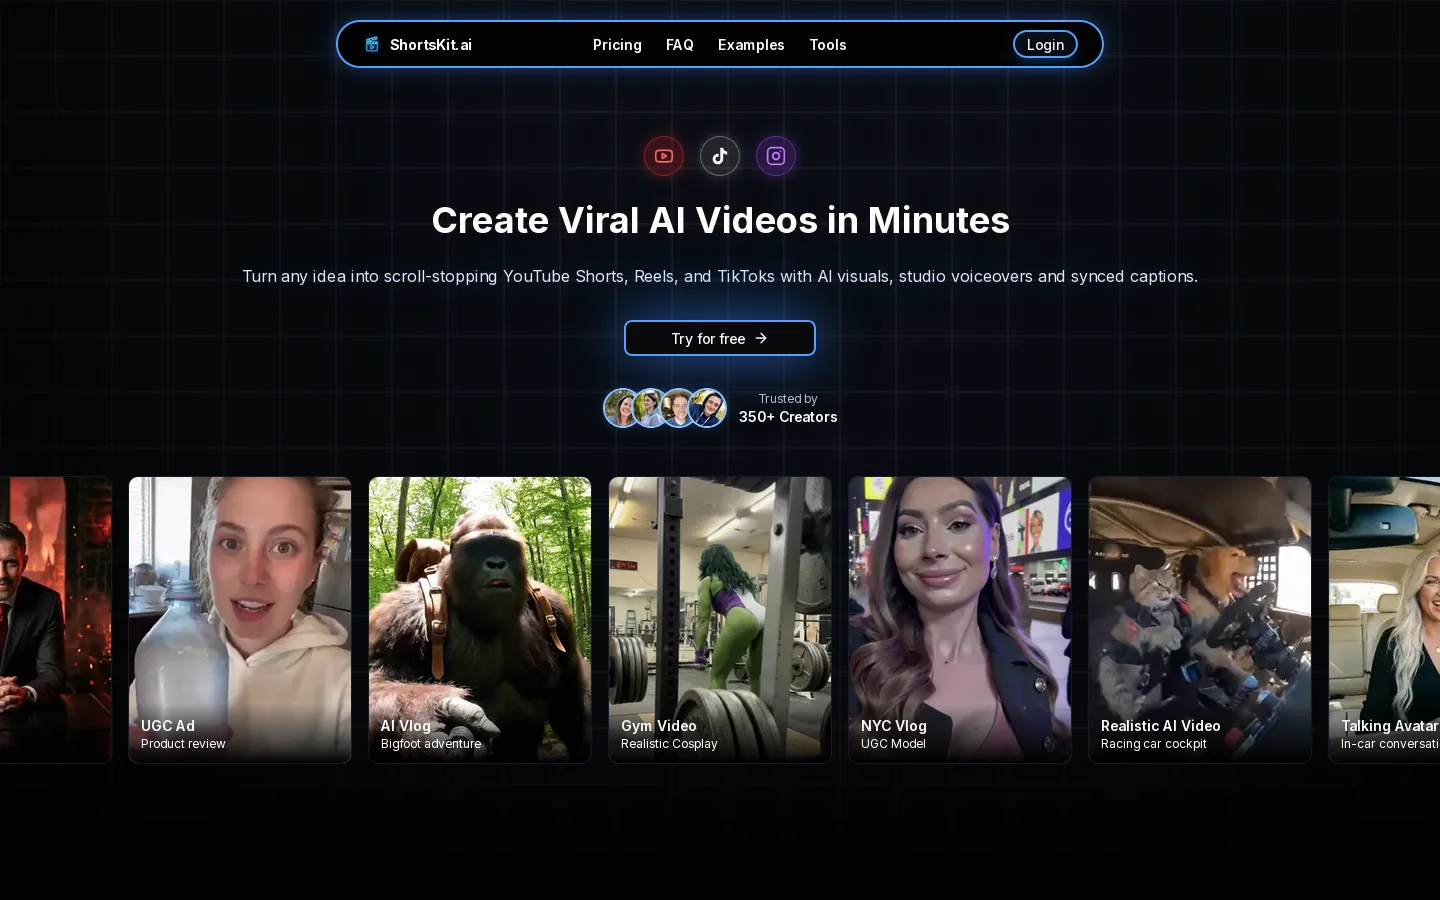Image resolution: width=1440 pixels, height=900 pixels.
Task: Click the "UGC Model" caption
Action: click(893, 744)
